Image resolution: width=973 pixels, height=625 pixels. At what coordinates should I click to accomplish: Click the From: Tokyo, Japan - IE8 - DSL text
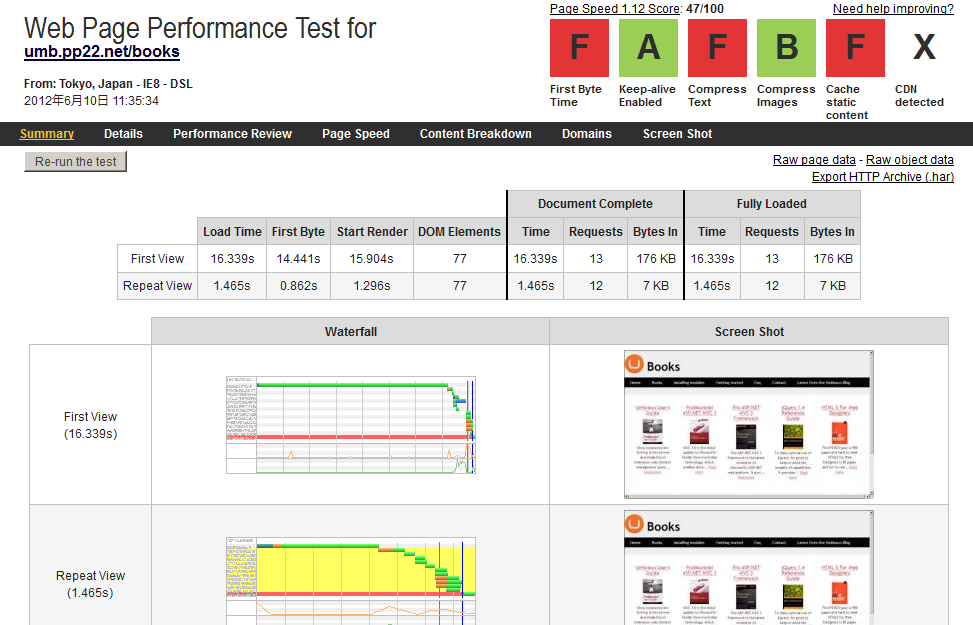pyautogui.click(x=109, y=84)
